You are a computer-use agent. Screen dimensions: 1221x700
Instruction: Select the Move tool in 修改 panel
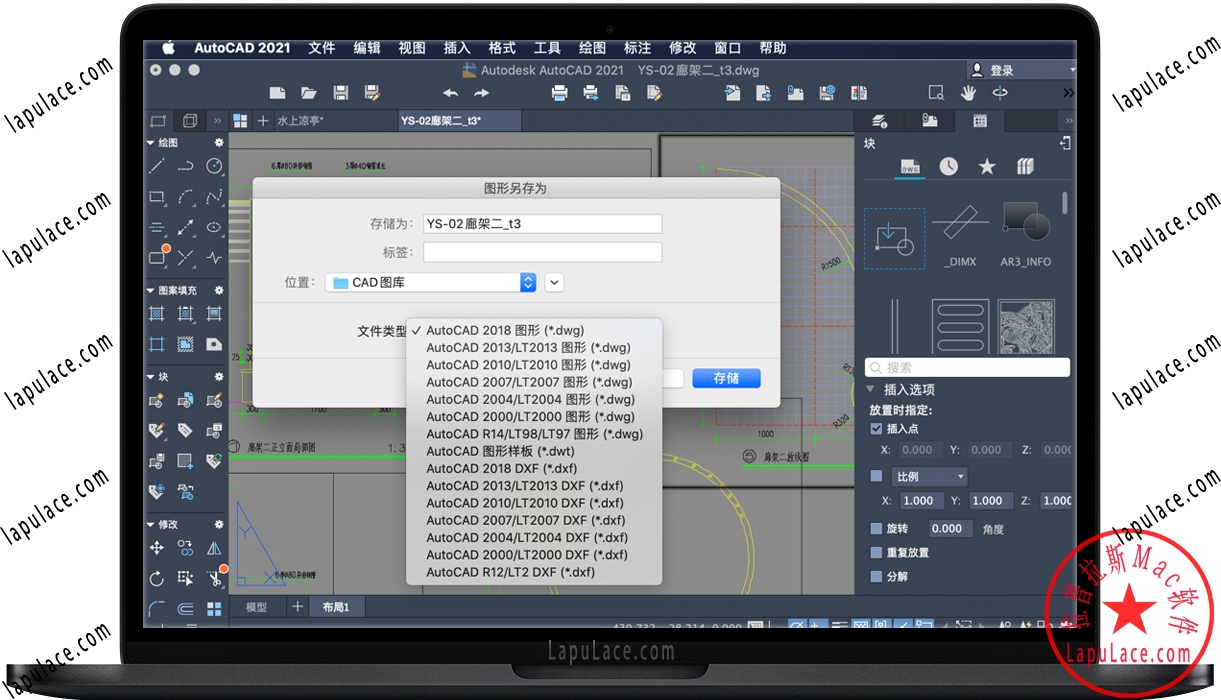pyautogui.click(x=157, y=548)
